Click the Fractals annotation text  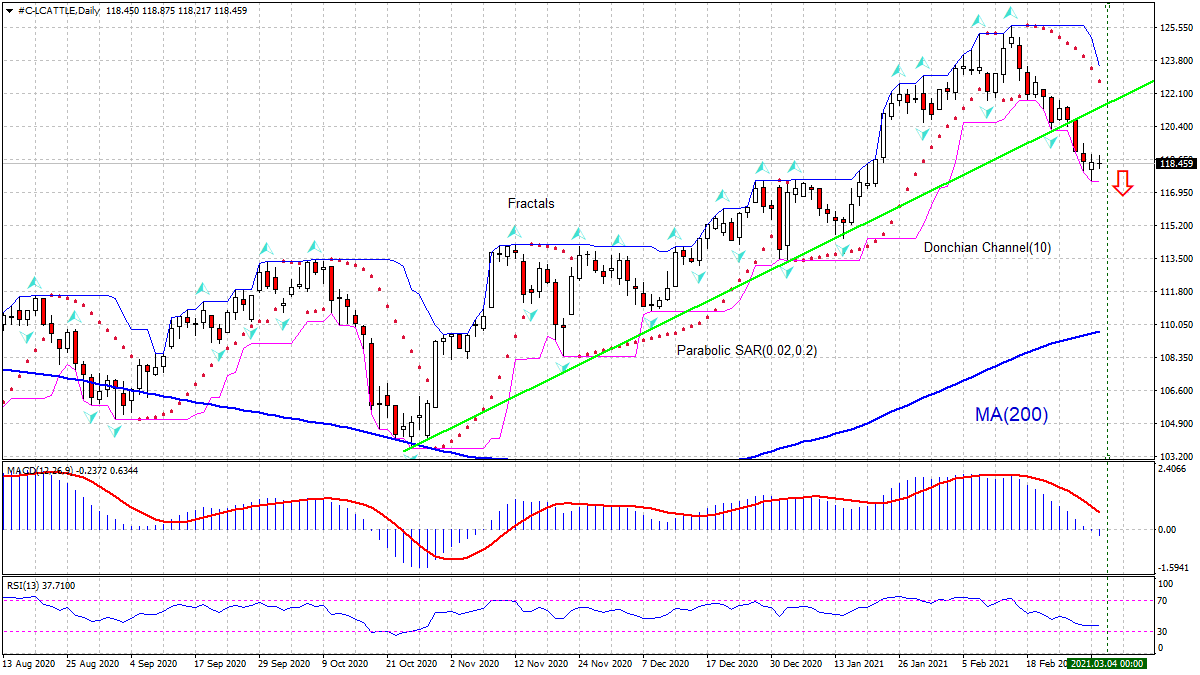click(530, 203)
